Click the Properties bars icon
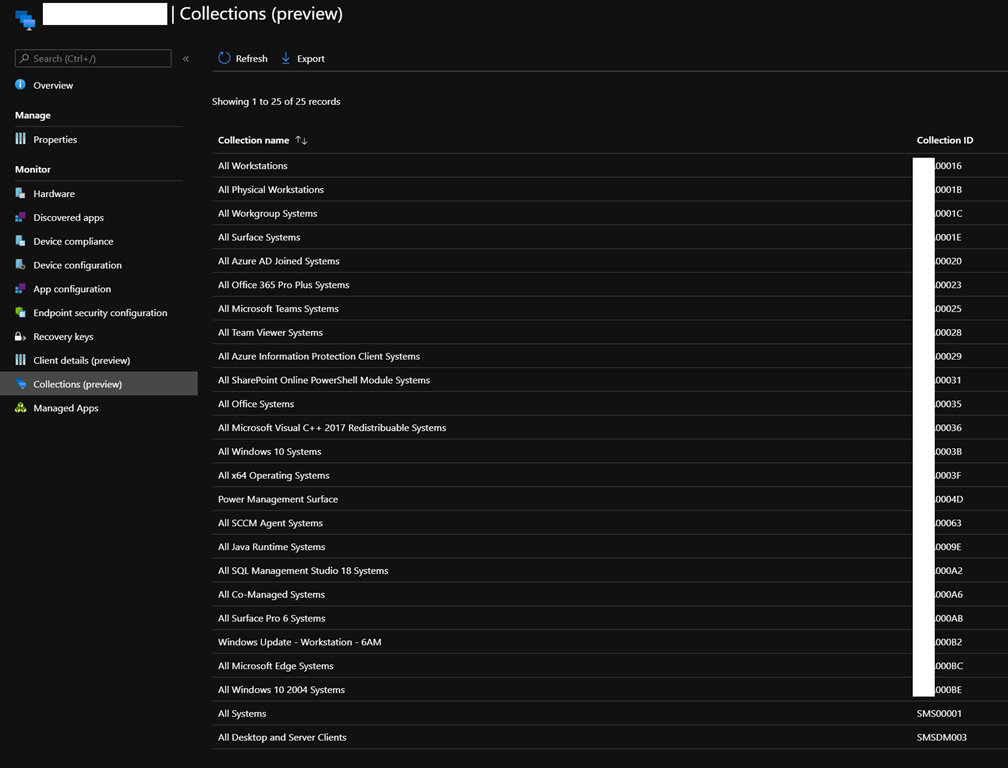The width and height of the screenshot is (1008, 768). click(x=20, y=139)
